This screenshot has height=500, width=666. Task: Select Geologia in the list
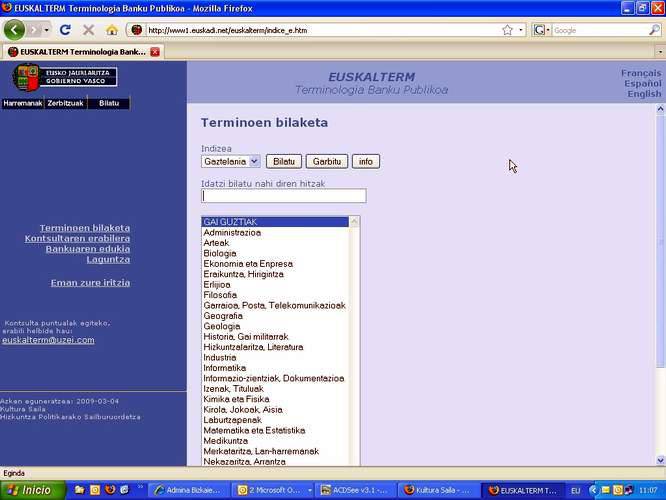click(x=275, y=326)
